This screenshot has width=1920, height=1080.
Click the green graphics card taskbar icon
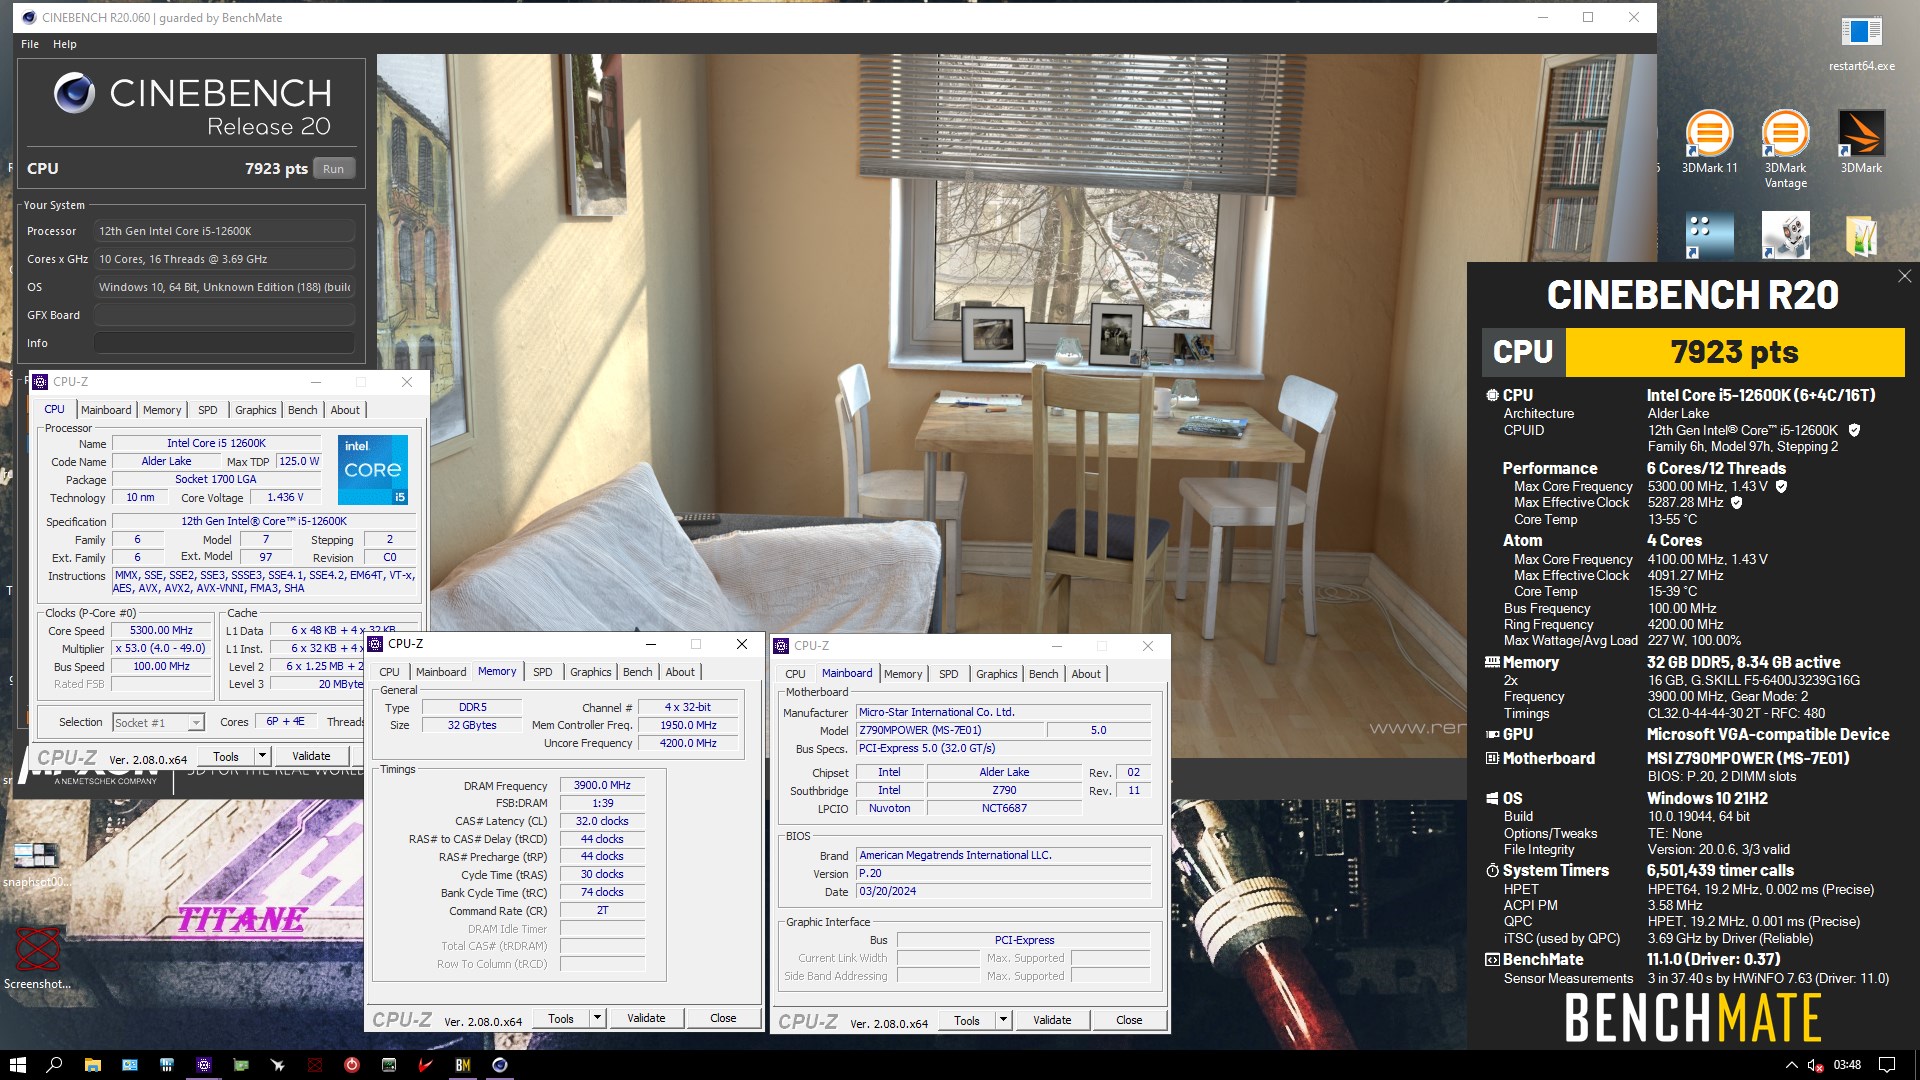pyautogui.click(x=240, y=1065)
